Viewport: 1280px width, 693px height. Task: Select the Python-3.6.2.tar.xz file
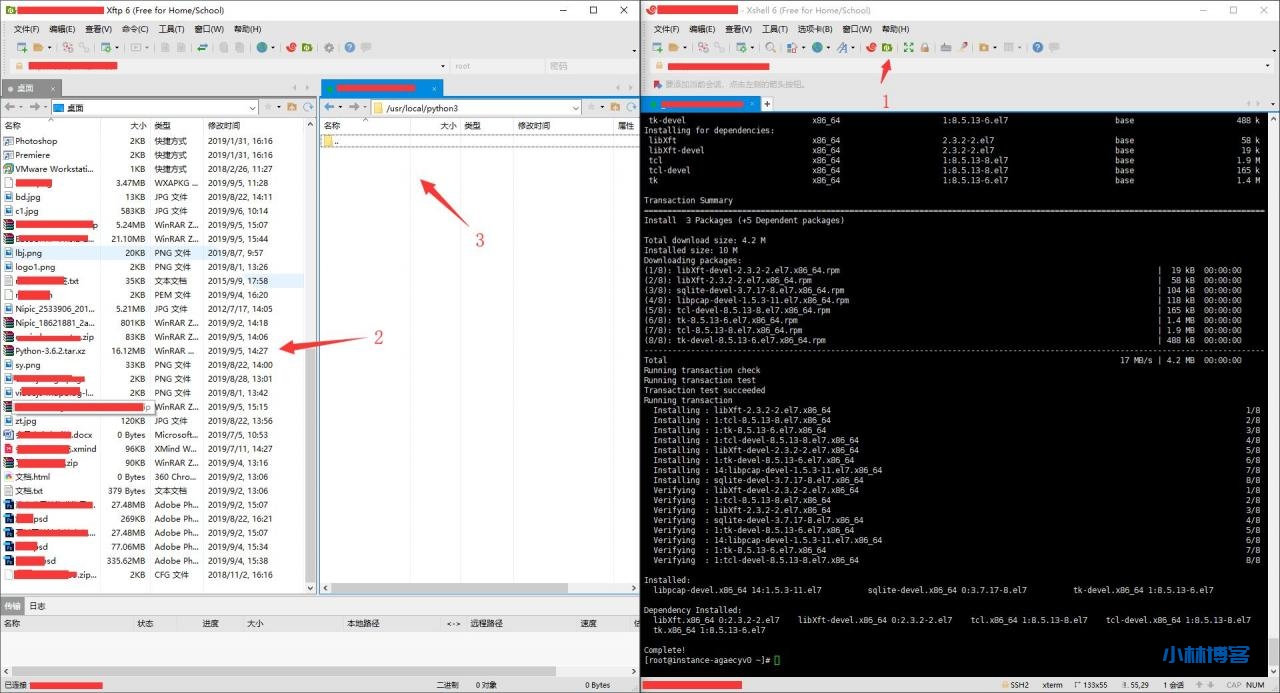(50, 351)
